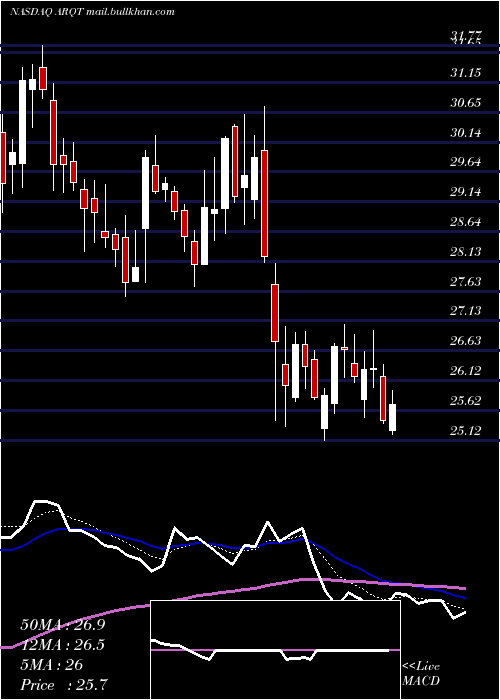
Task: Click the 27.13 price axis label
Action: 466,311
